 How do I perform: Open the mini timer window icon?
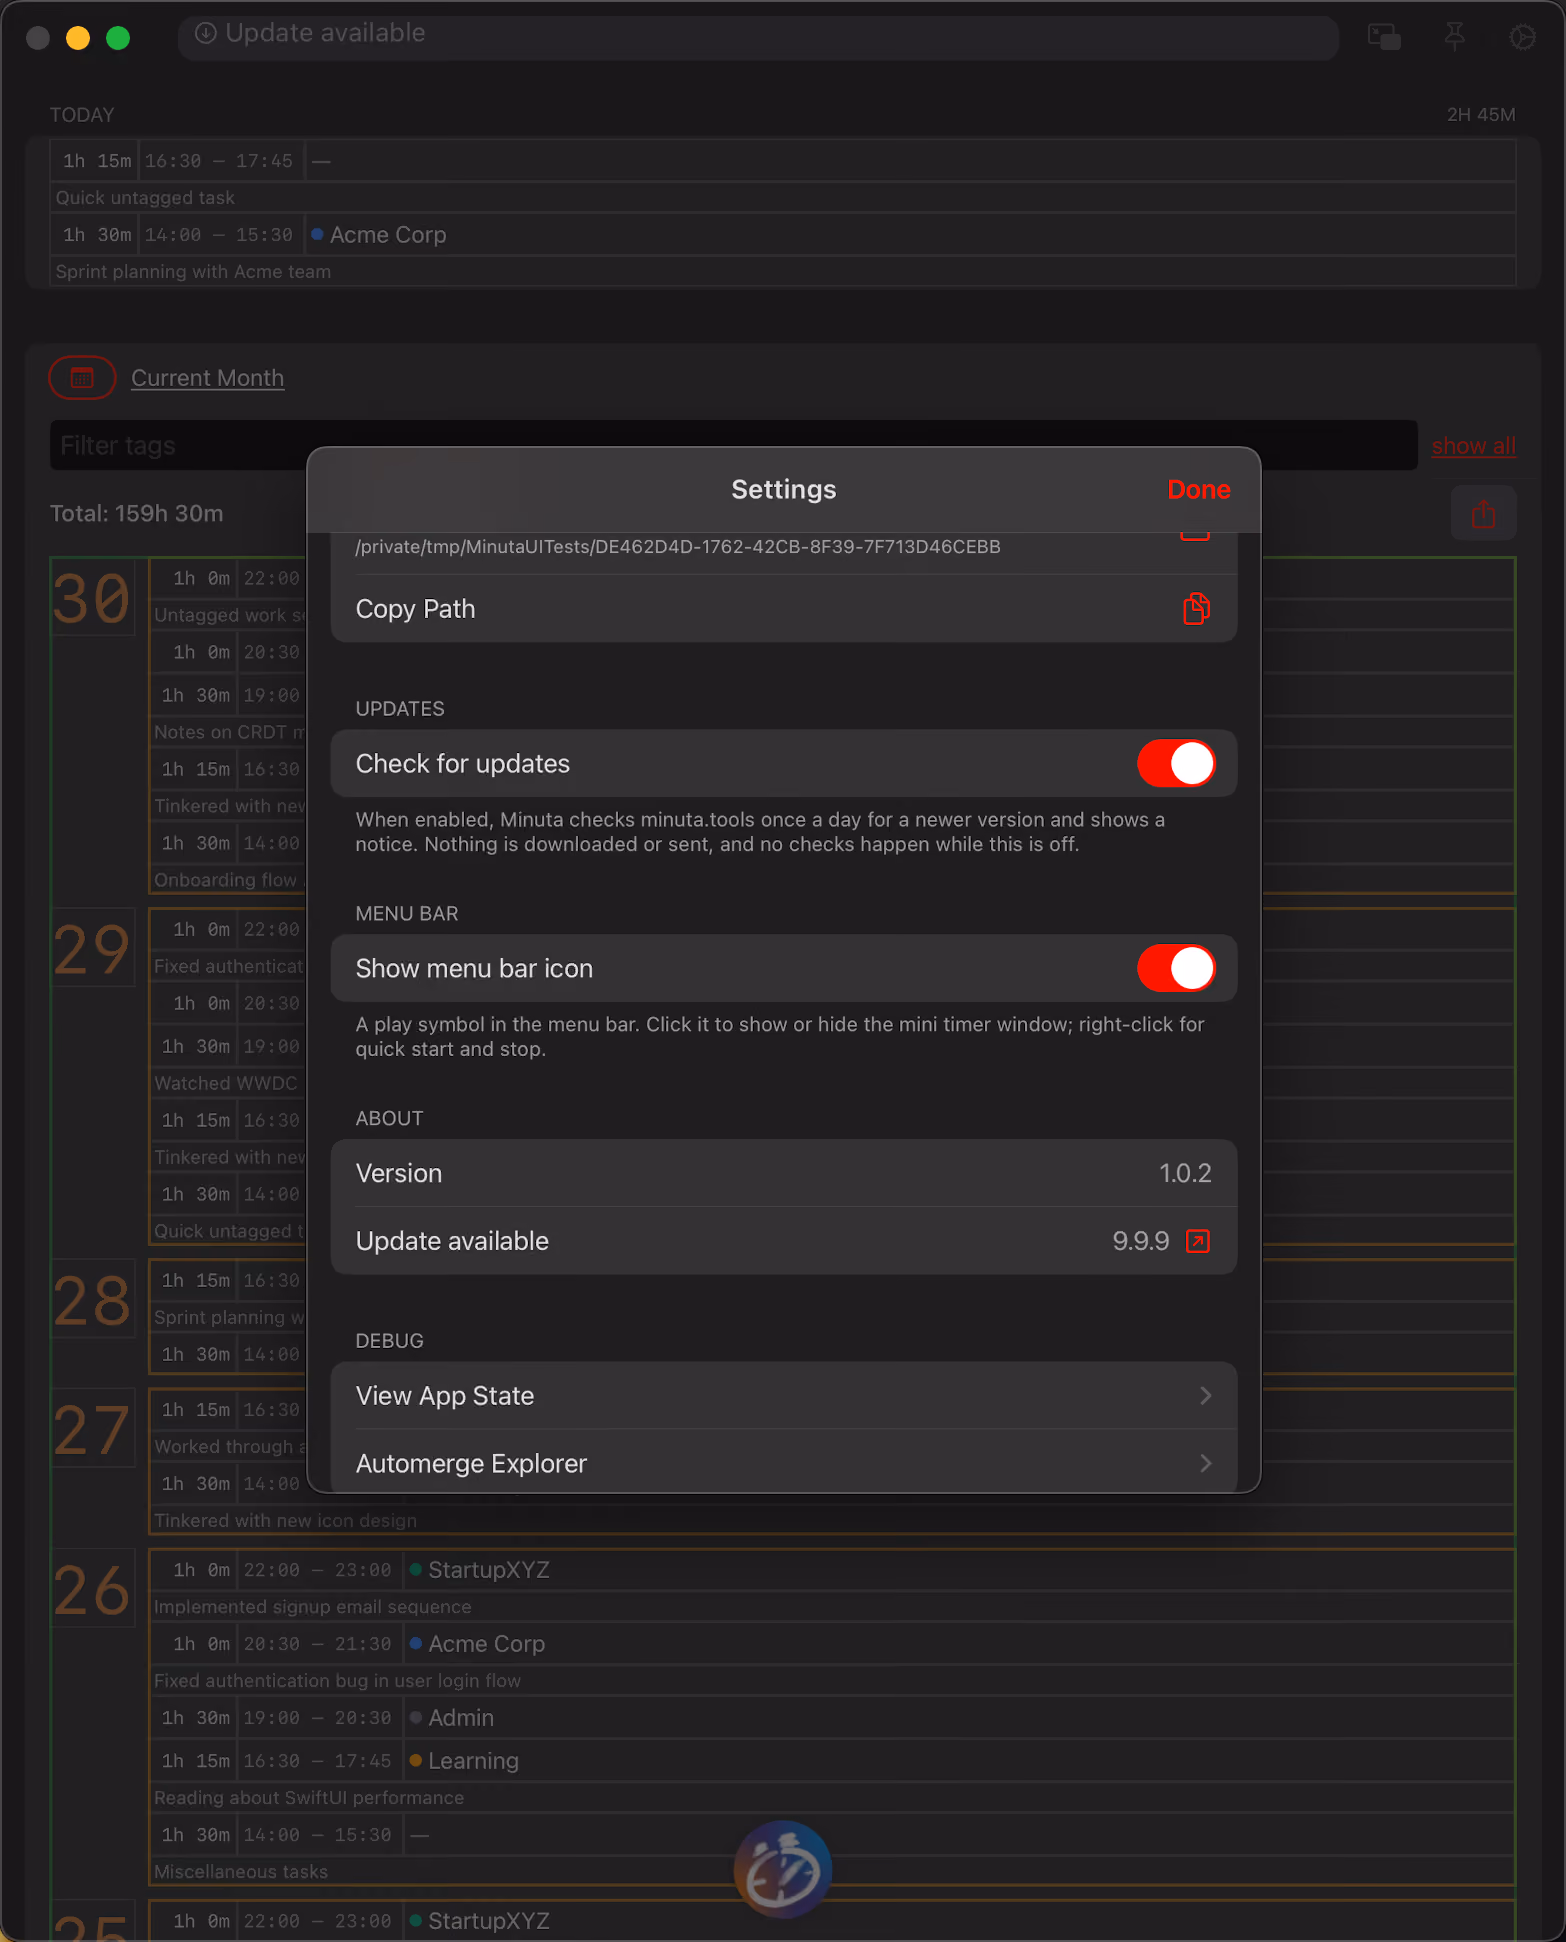(1384, 37)
